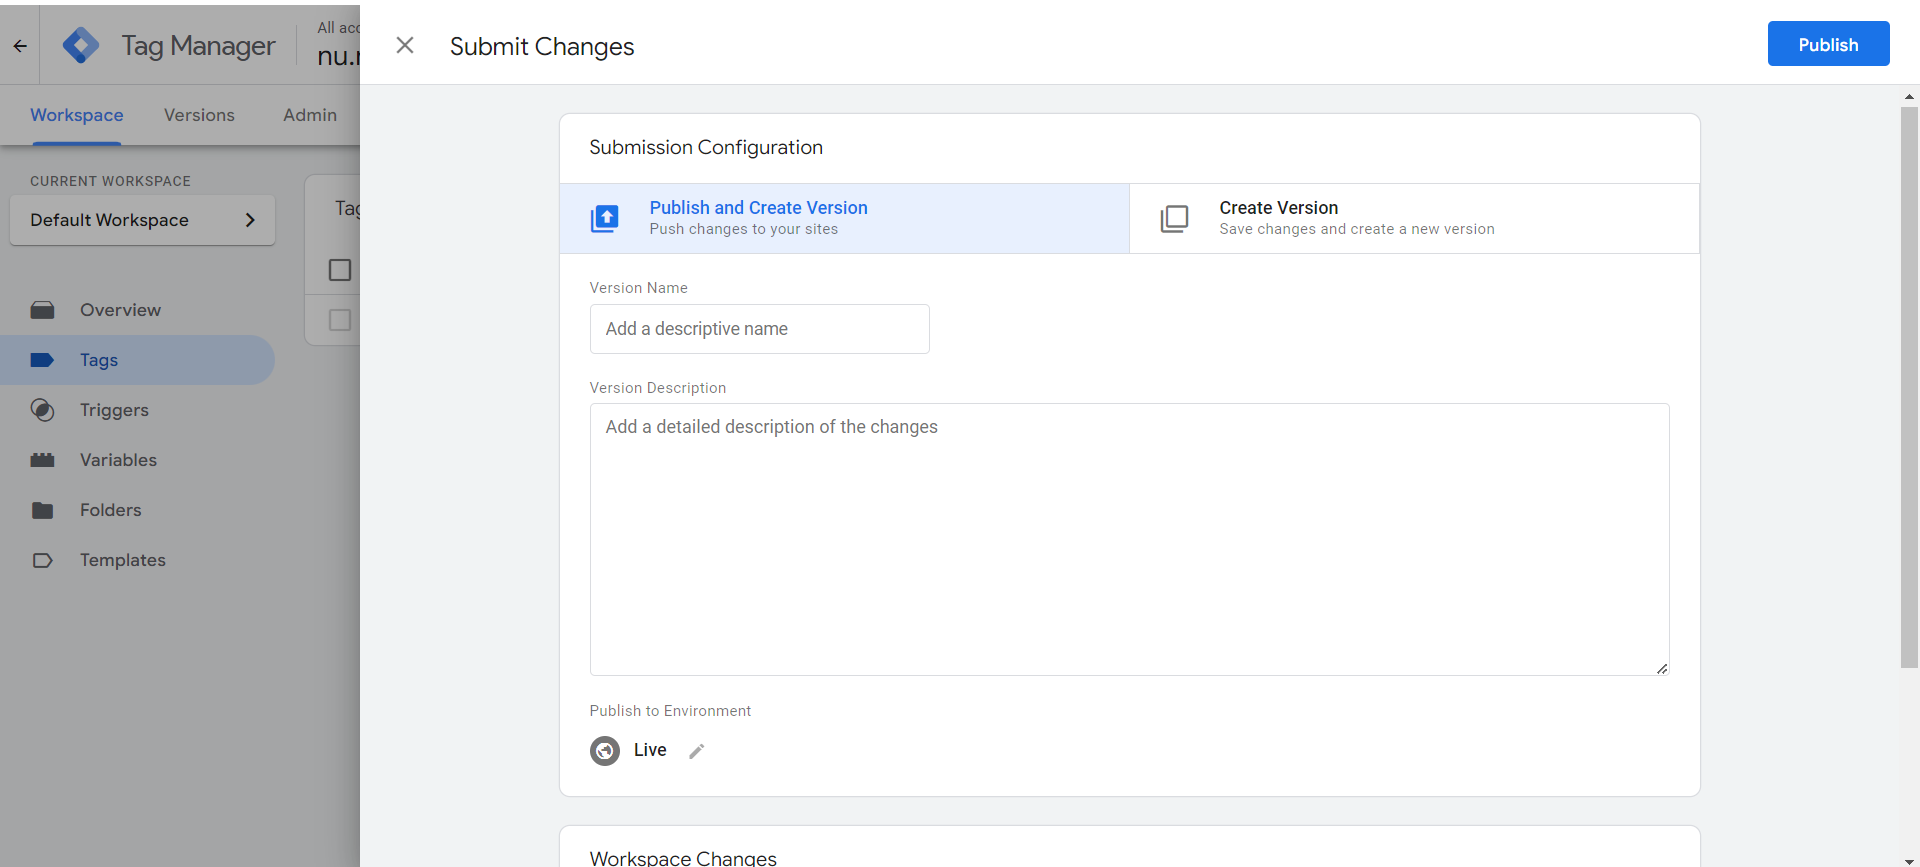Open Templates in the sidebar
Image resolution: width=1920 pixels, height=867 pixels.
point(137,560)
